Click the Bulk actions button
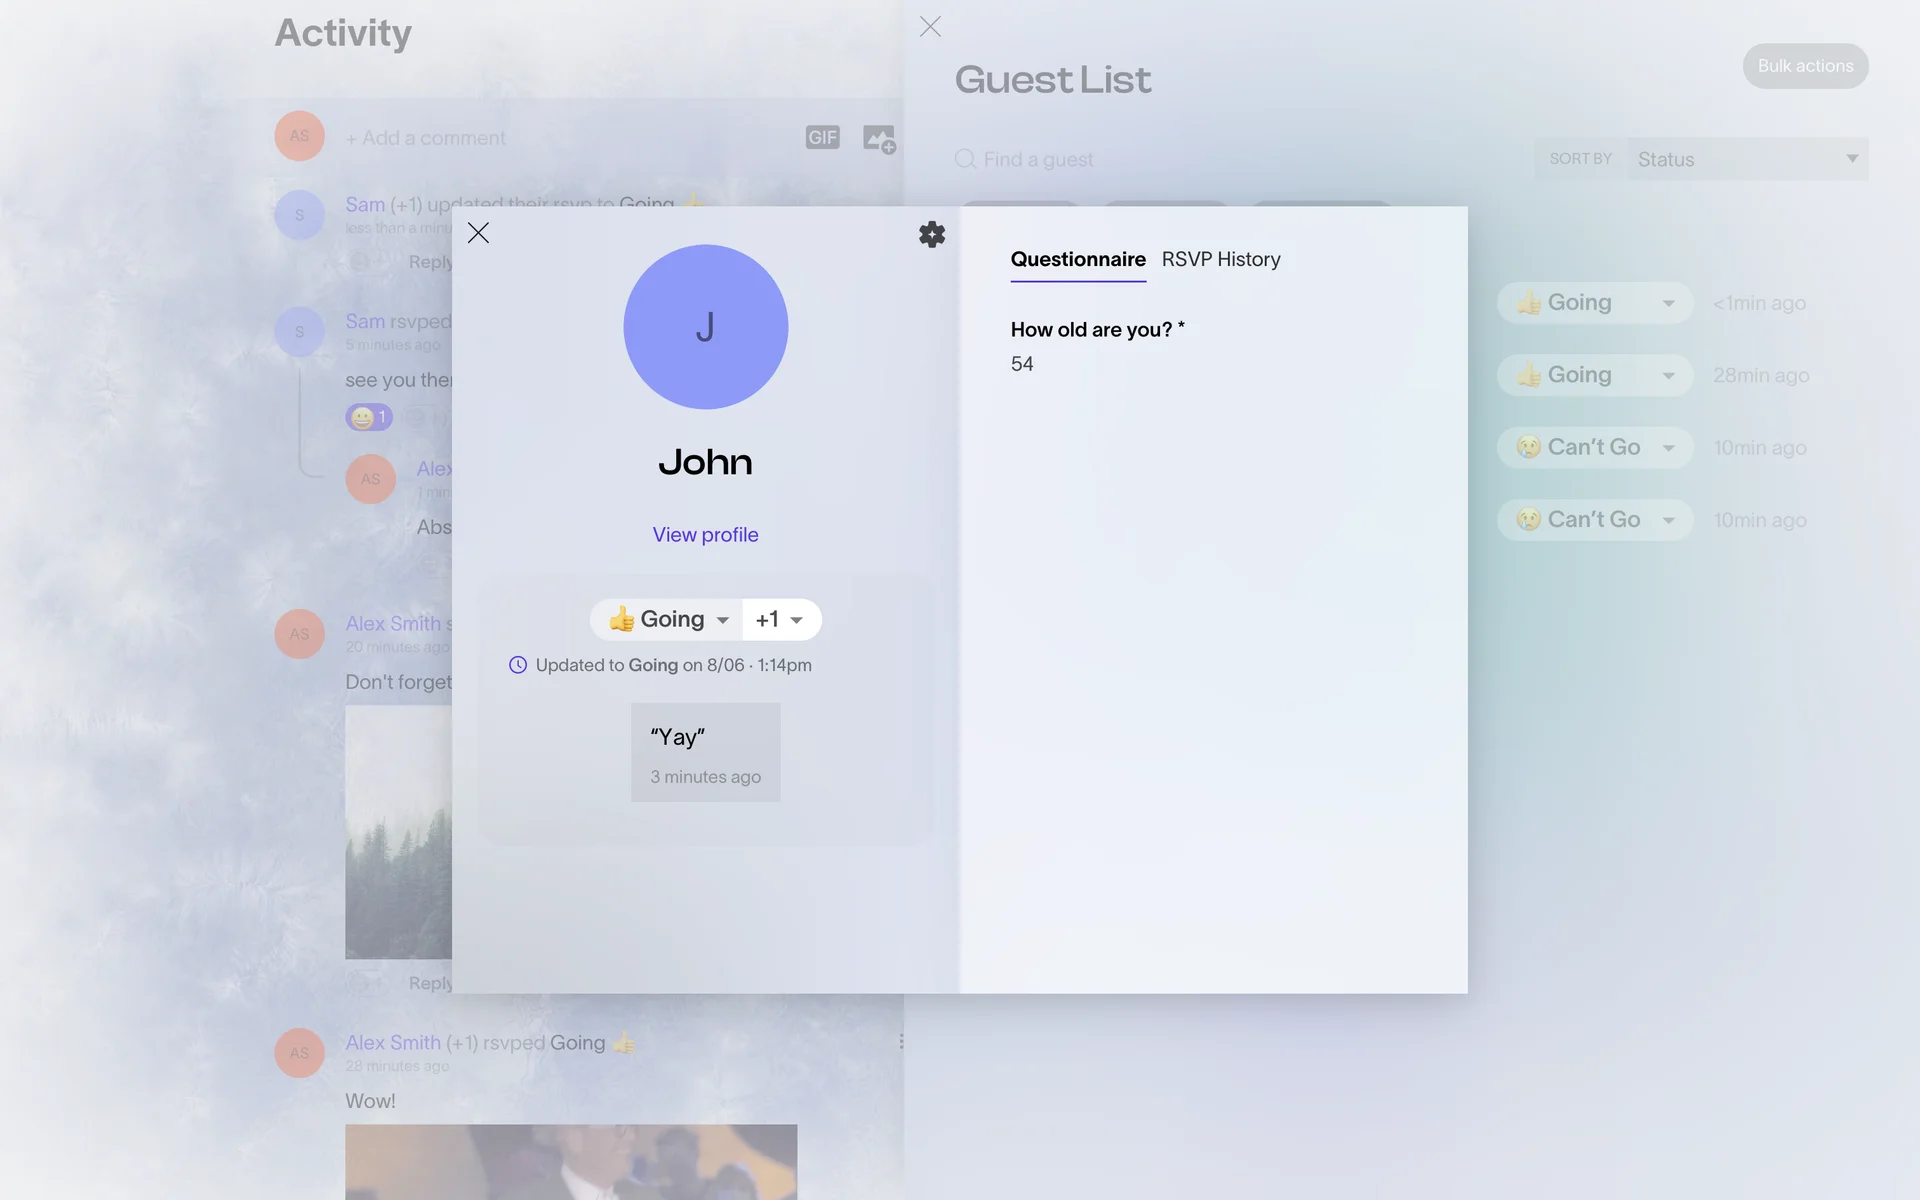Image resolution: width=1920 pixels, height=1200 pixels. 1804,66
